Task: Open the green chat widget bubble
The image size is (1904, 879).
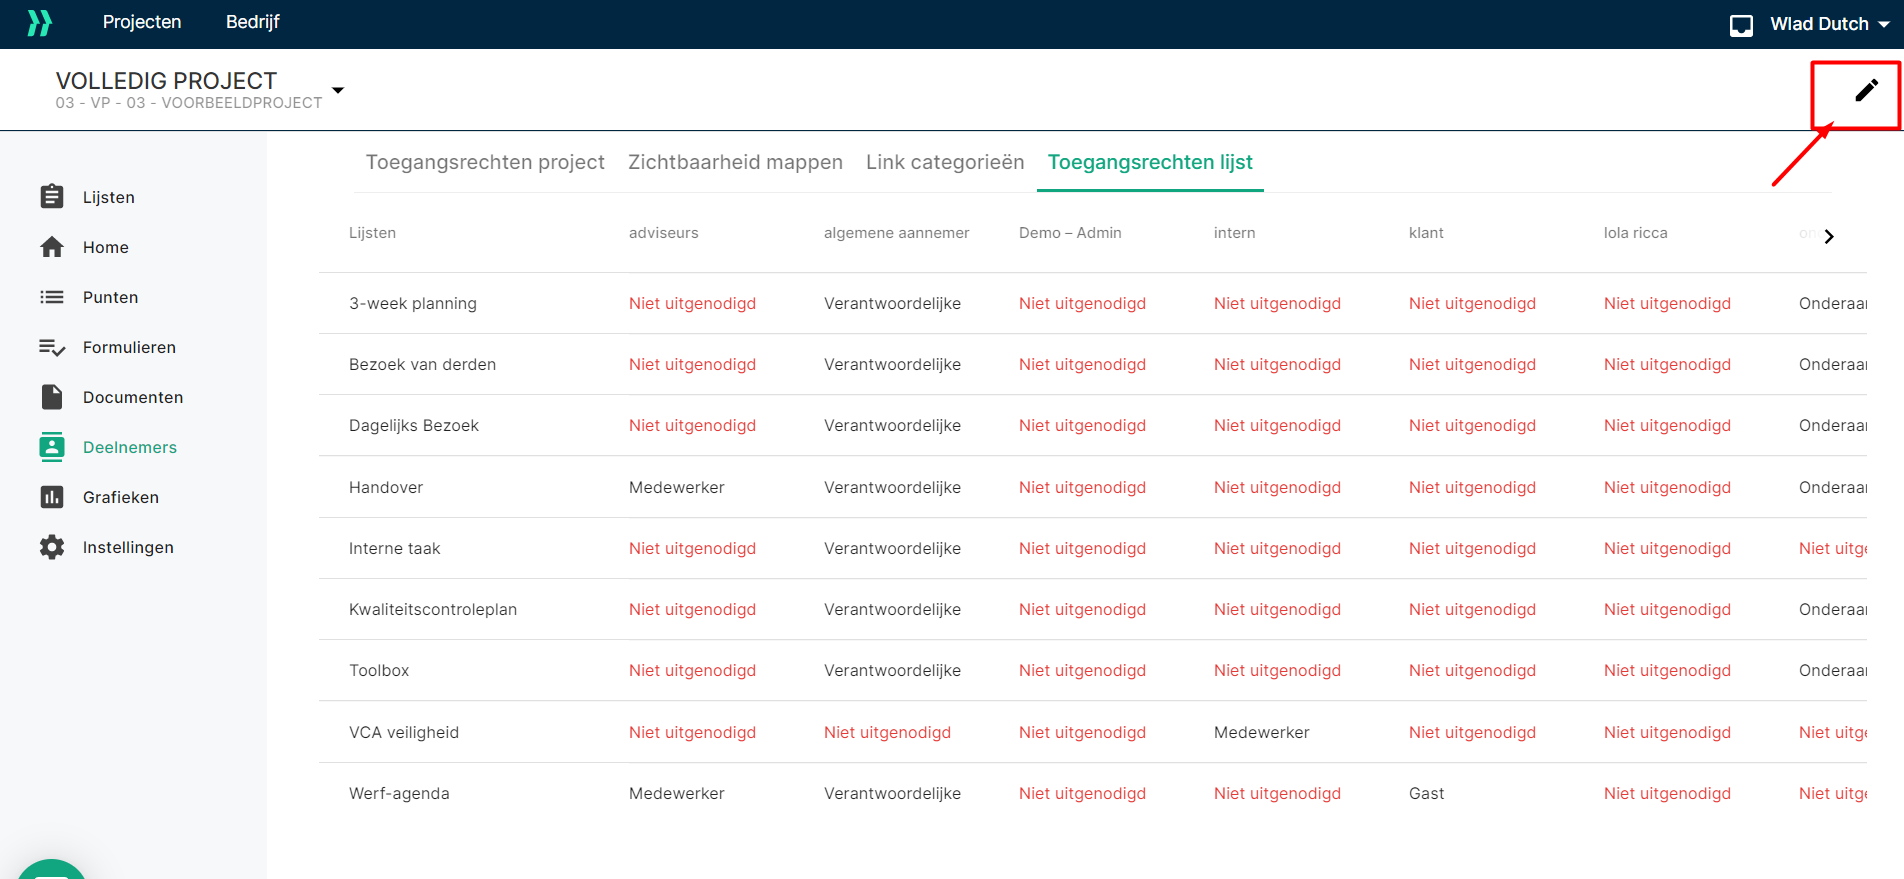Action: point(52,869)
